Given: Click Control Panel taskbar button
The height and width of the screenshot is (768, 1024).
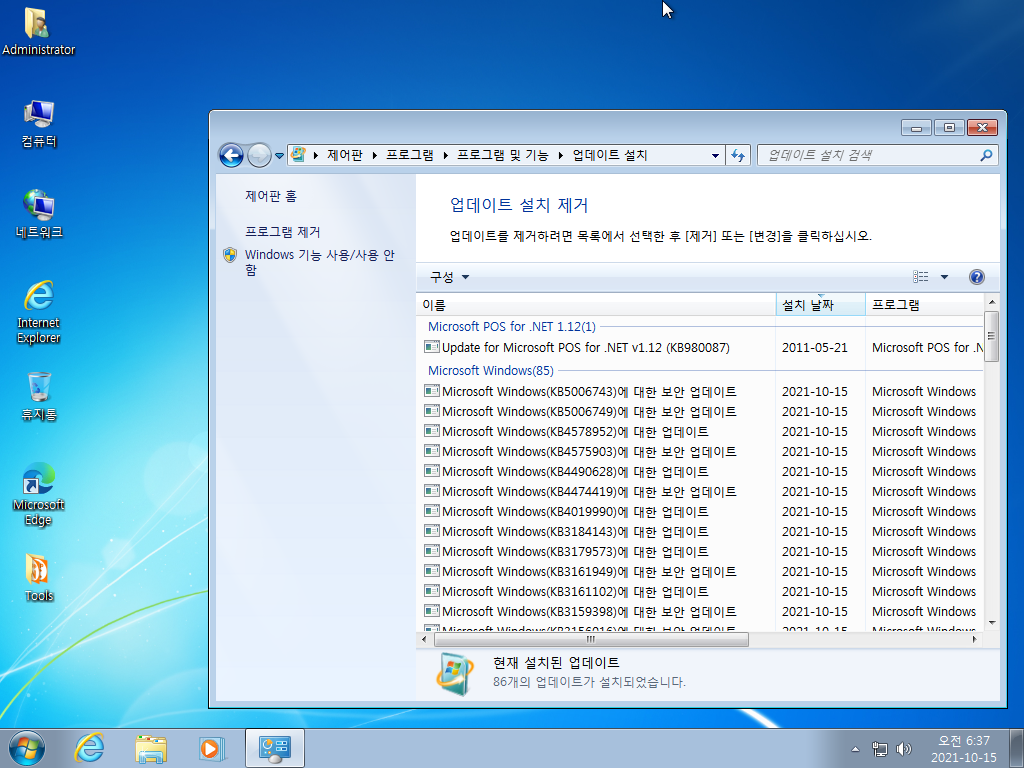Looking at the screenshot, I should pos(274,748).
